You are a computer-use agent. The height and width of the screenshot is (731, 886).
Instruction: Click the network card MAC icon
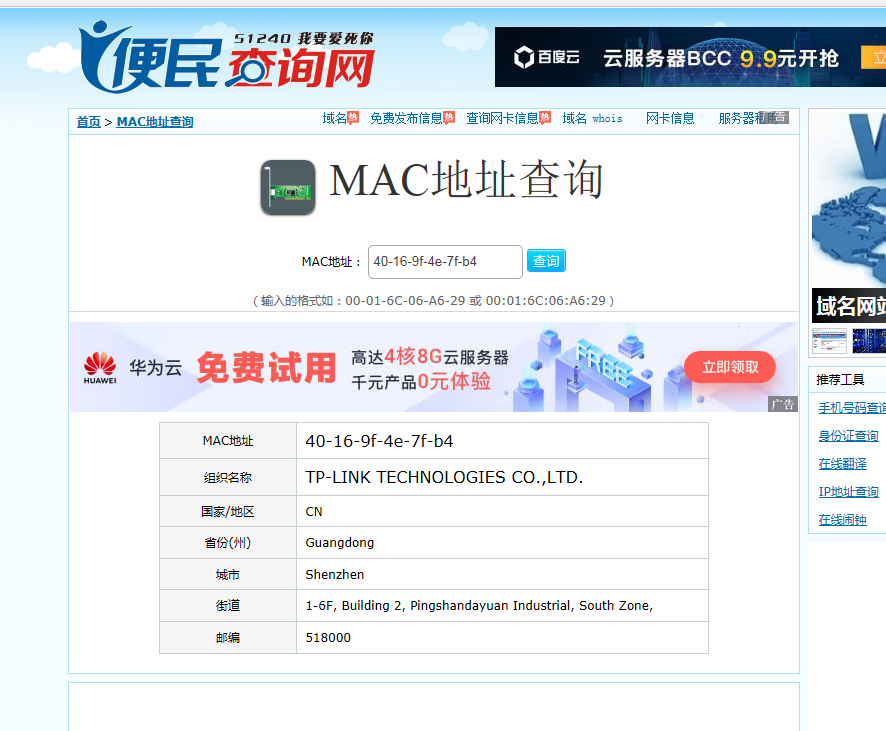tap(288, 188)
